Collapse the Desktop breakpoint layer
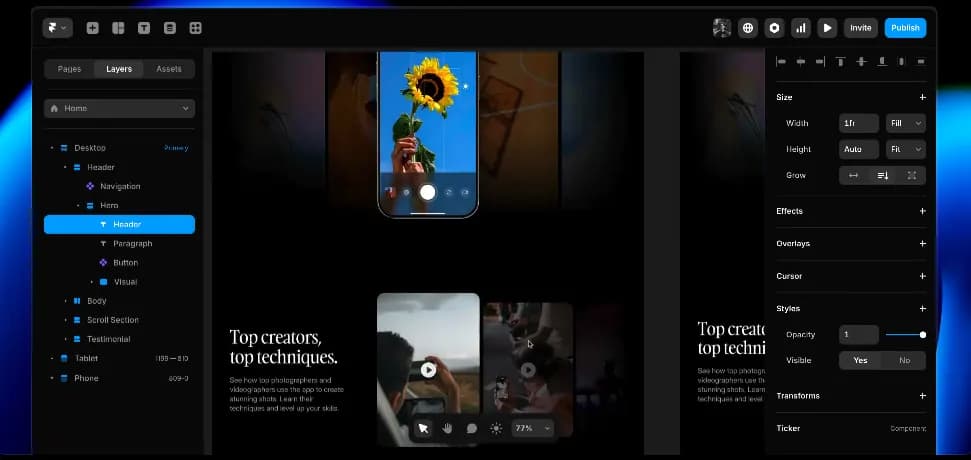 coord(51,148)
